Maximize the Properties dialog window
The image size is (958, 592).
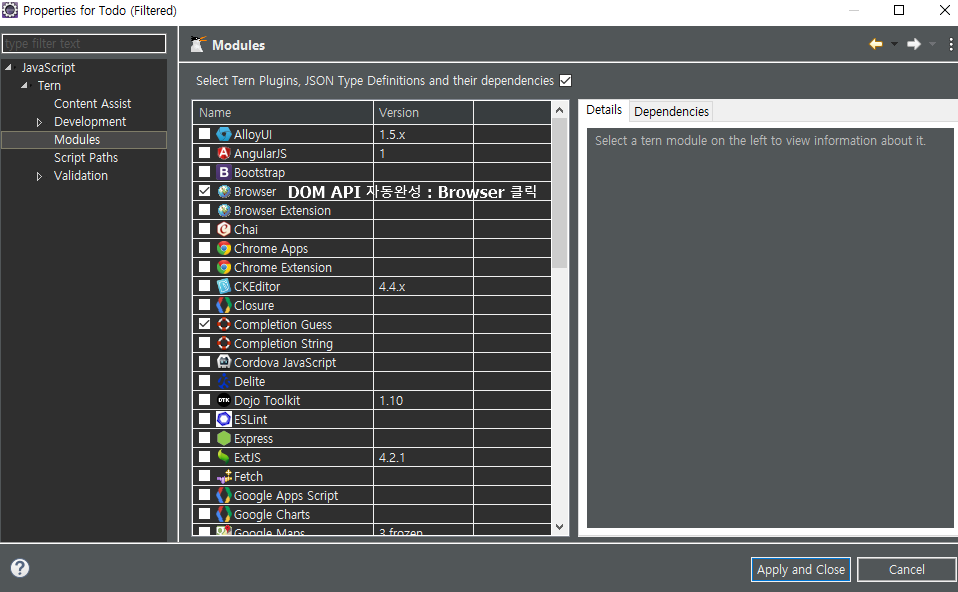click(x=899, y=10)
